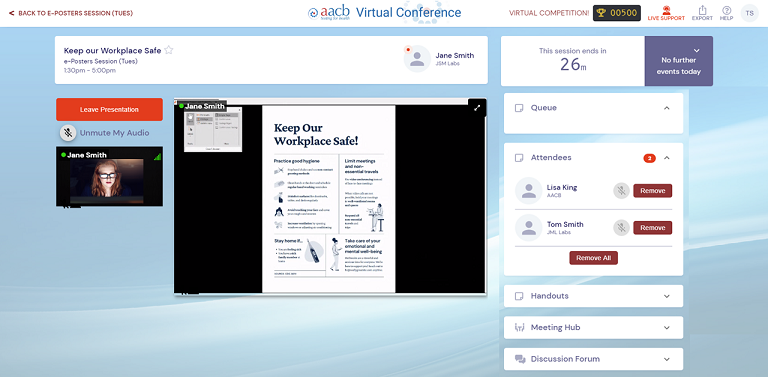Click Jane Smith's presenter avatar
This screenshot has width=768, height=377.
coord(417,59)
